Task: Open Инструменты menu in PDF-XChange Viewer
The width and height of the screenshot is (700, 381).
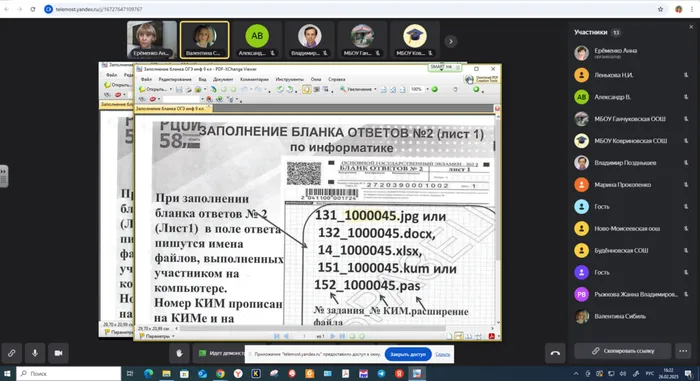Action: coord(289,79)
